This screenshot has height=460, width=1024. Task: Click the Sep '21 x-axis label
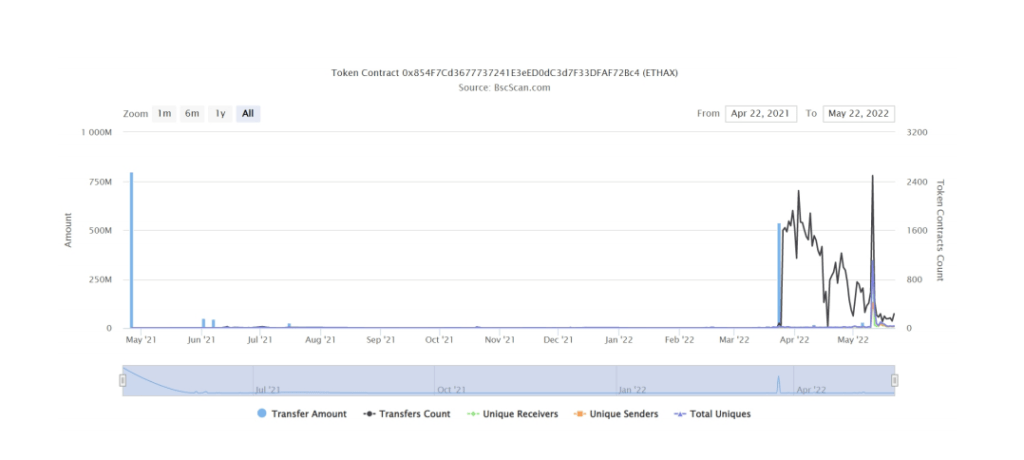click(x=380, y=340)
